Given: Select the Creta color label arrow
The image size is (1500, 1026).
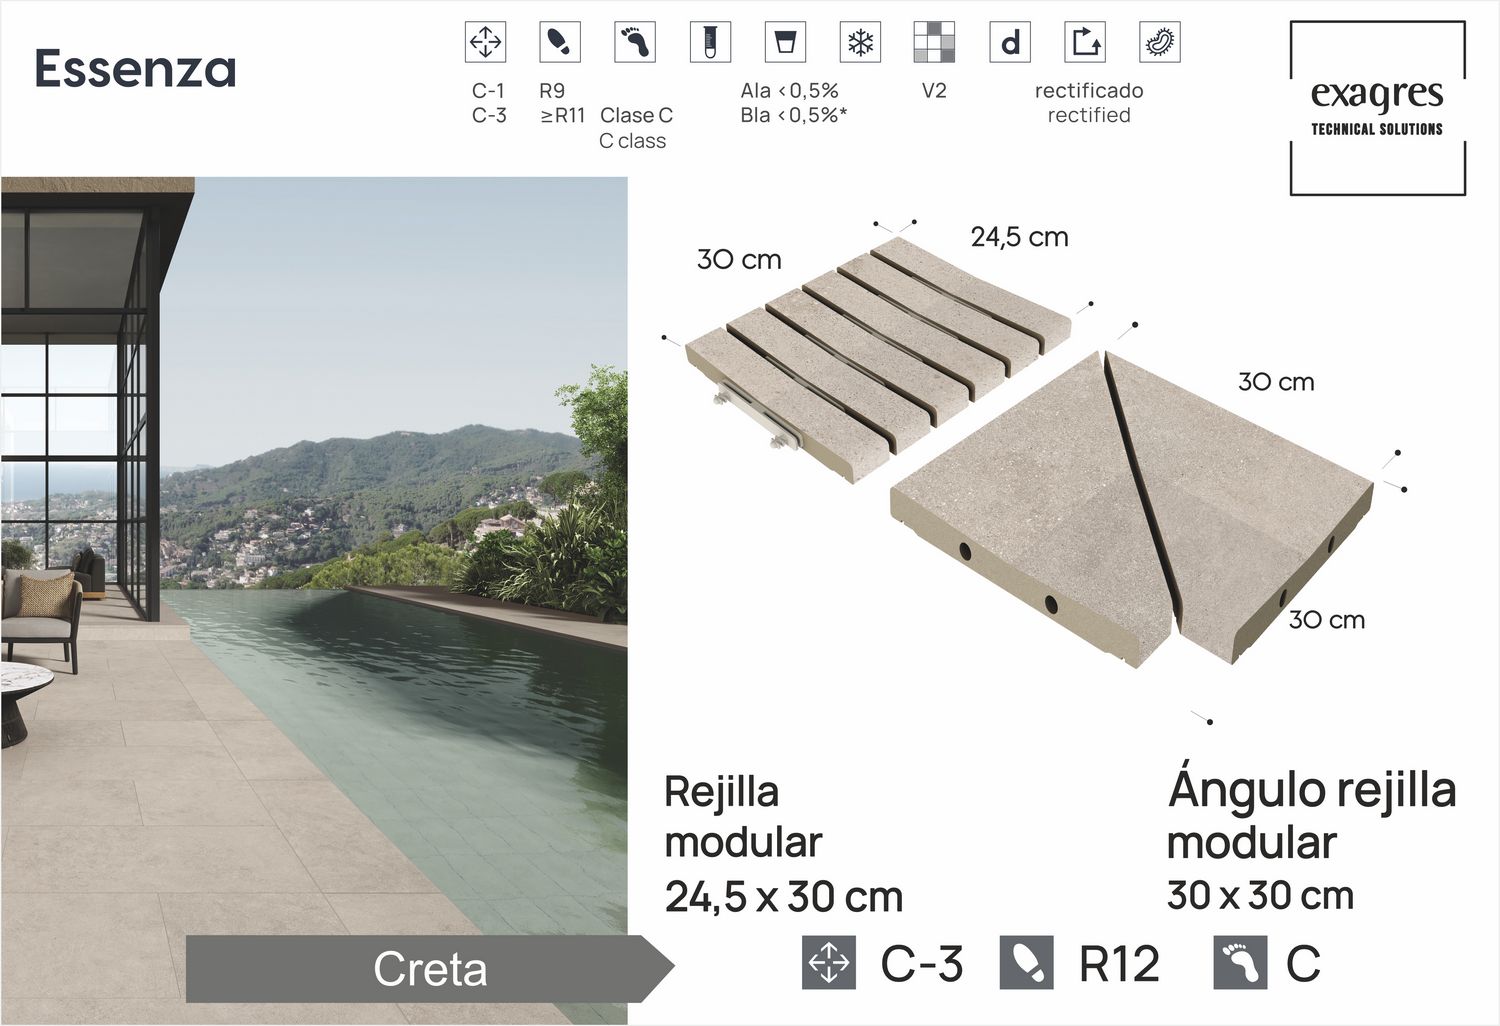Looking at the screenshot, I should point(430,968).
